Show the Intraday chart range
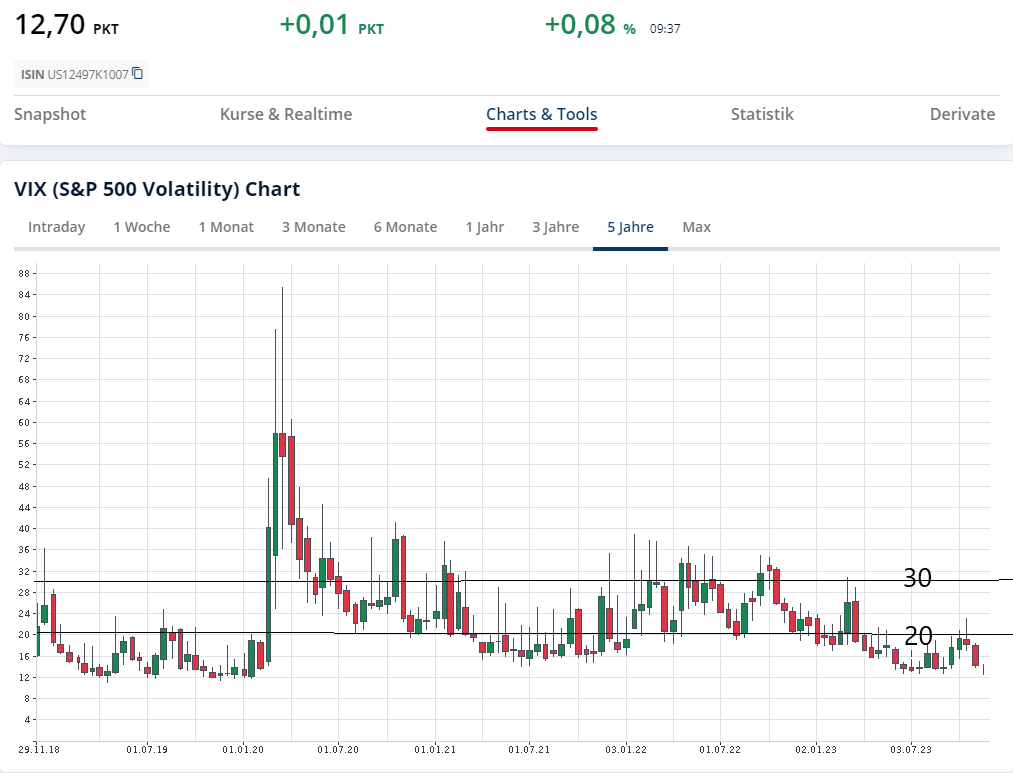The height and width of the screenshot is (773, 1013). [x=57, y=227]
